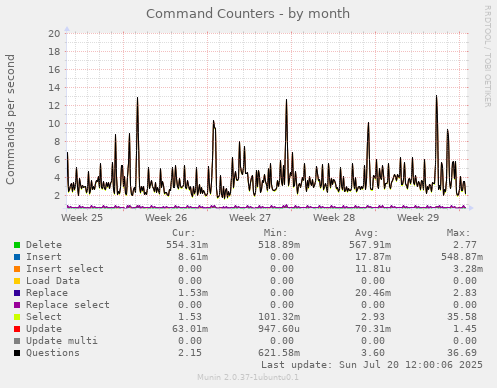Click the y-axis value 10

click(x=54, y=124)
